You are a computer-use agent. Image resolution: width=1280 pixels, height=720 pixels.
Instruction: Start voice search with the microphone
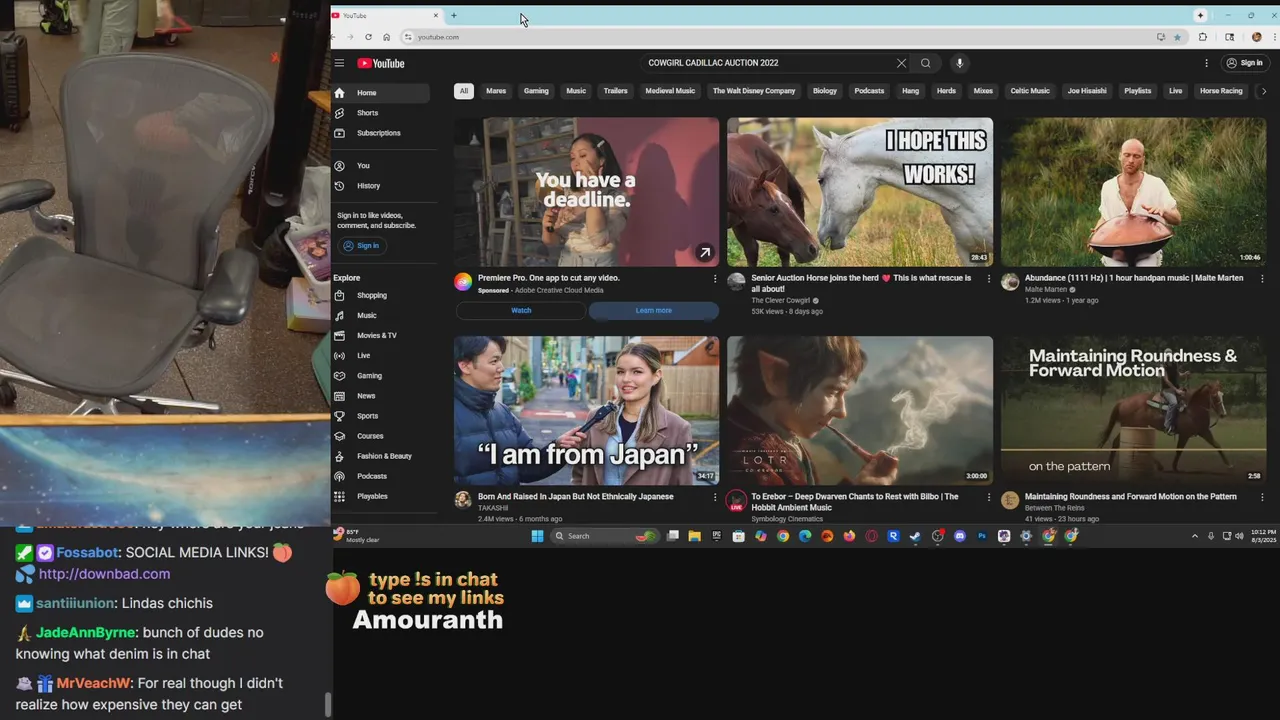click(x=959, y=63)
